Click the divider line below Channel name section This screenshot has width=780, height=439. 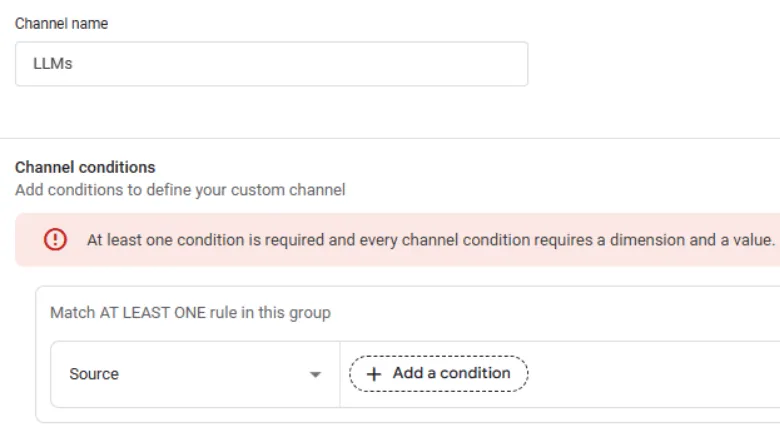pos(390,138)
